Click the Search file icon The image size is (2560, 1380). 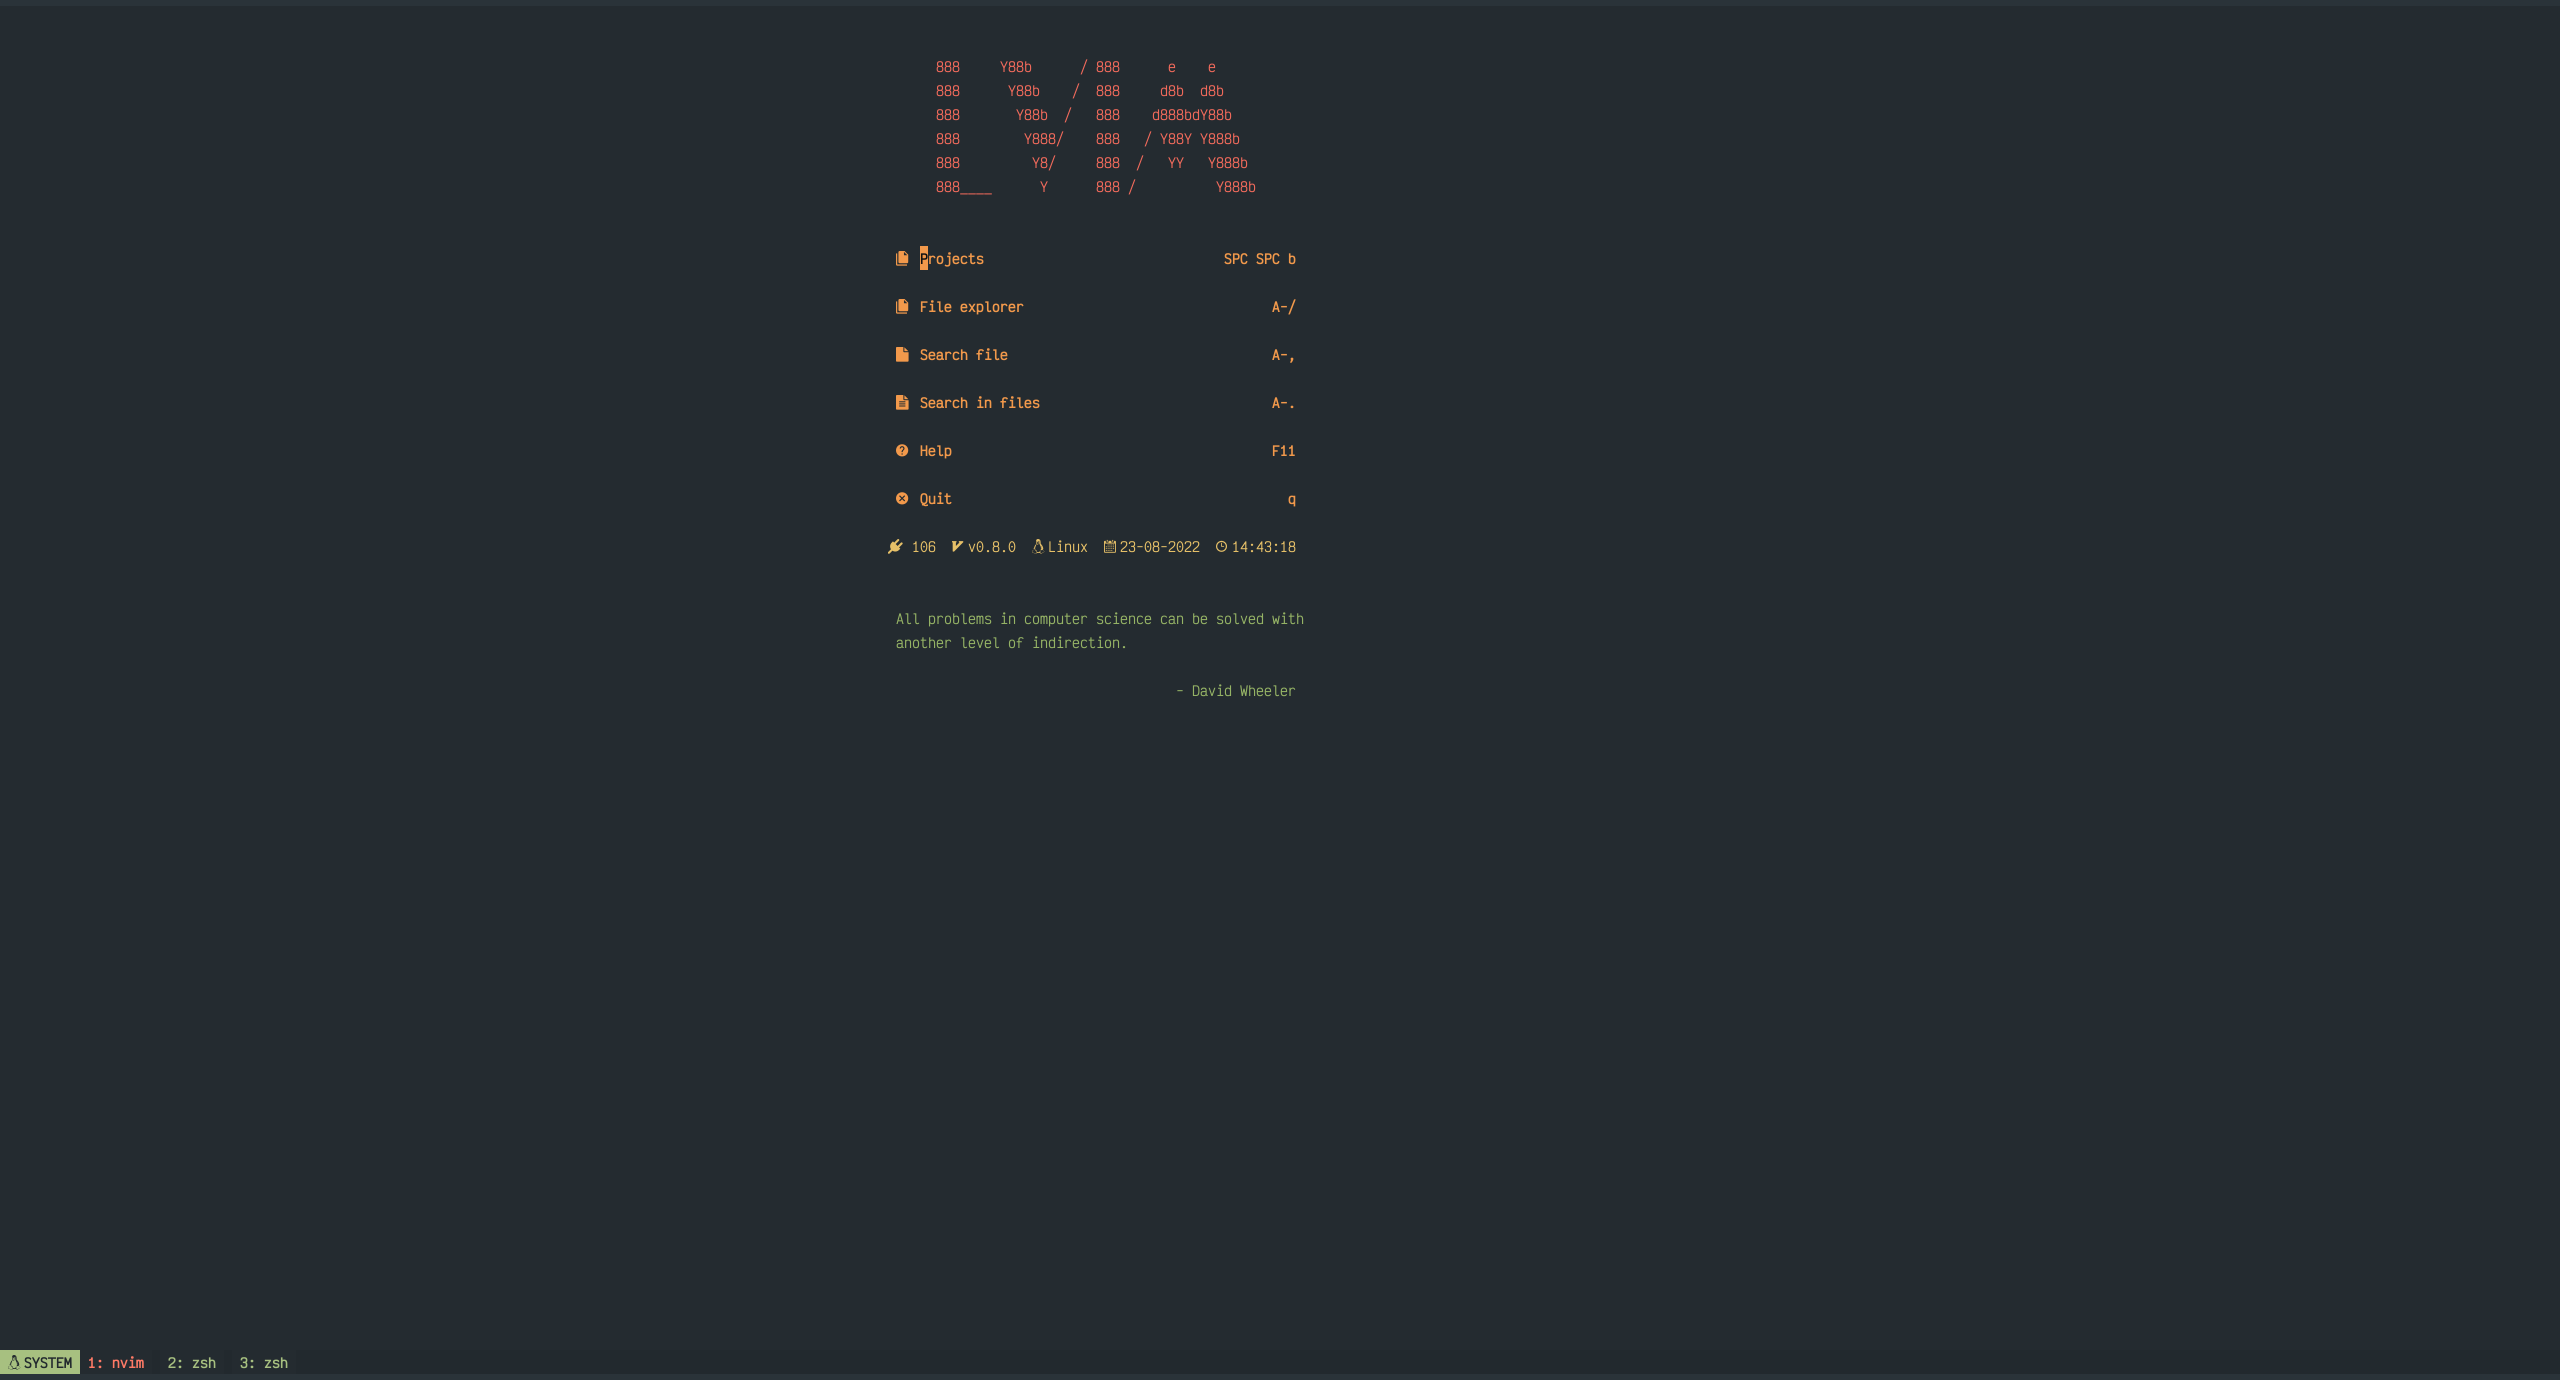click(x=900, y=353)
